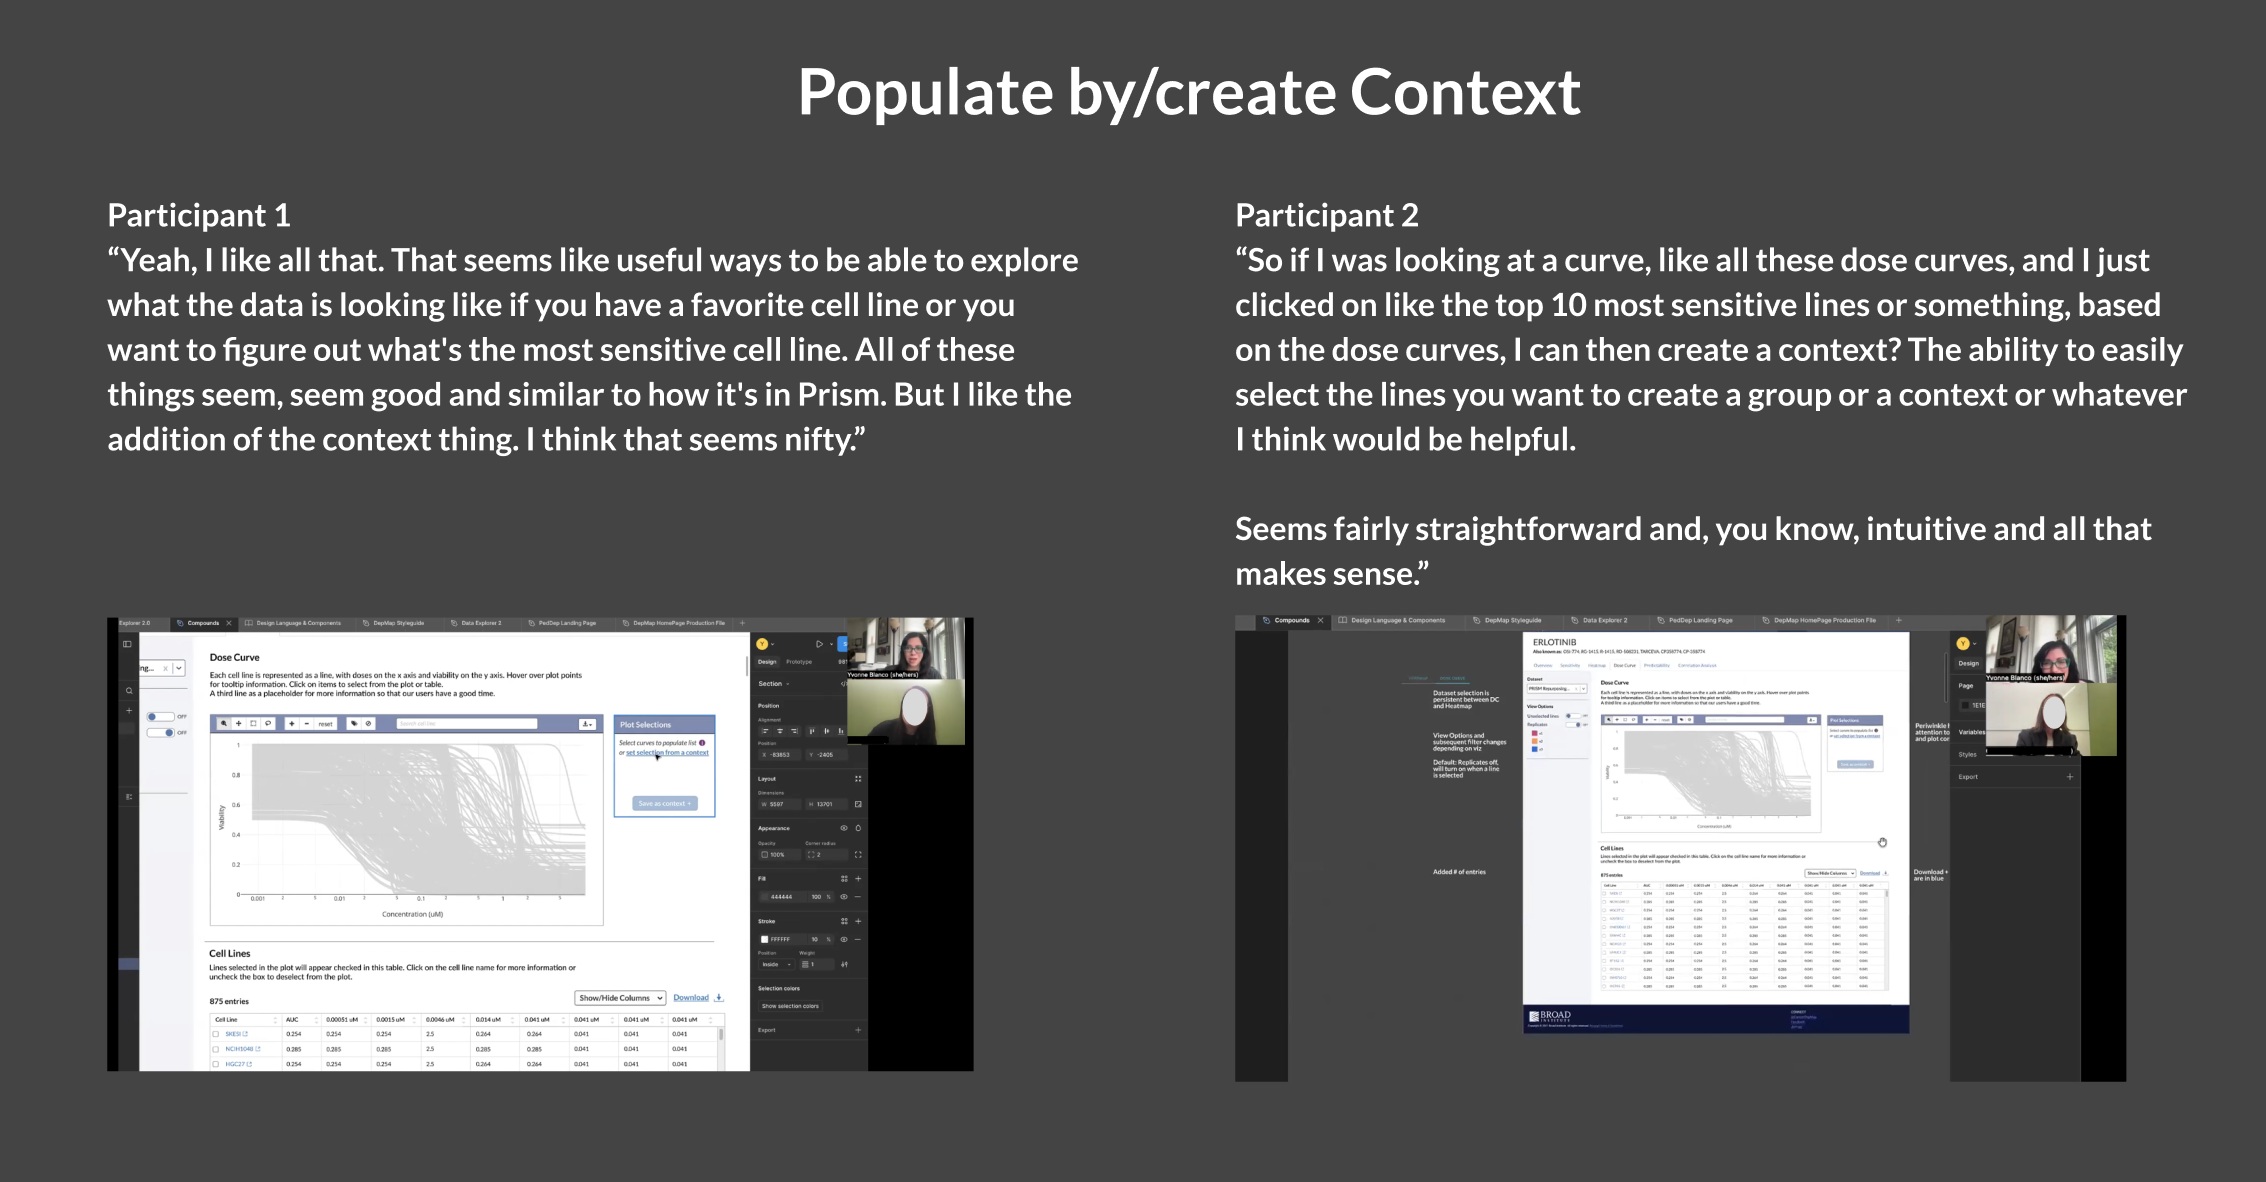The height and width of the screenshot is (1182, 2266).
Task: Click the info icon beside 'Select curves to populate list'
Action: click(x=703, y=743)
